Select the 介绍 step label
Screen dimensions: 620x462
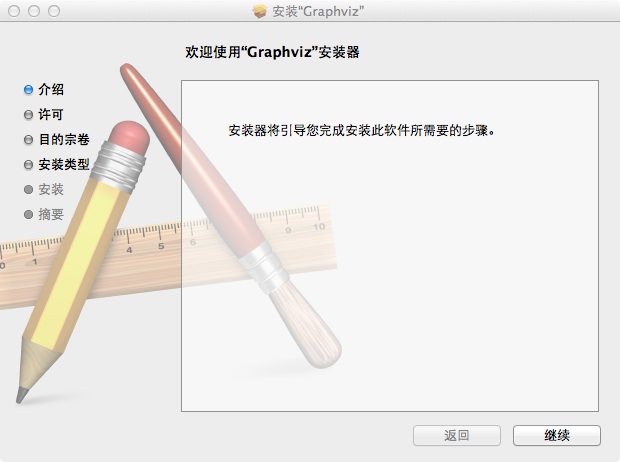coord(51,89)
